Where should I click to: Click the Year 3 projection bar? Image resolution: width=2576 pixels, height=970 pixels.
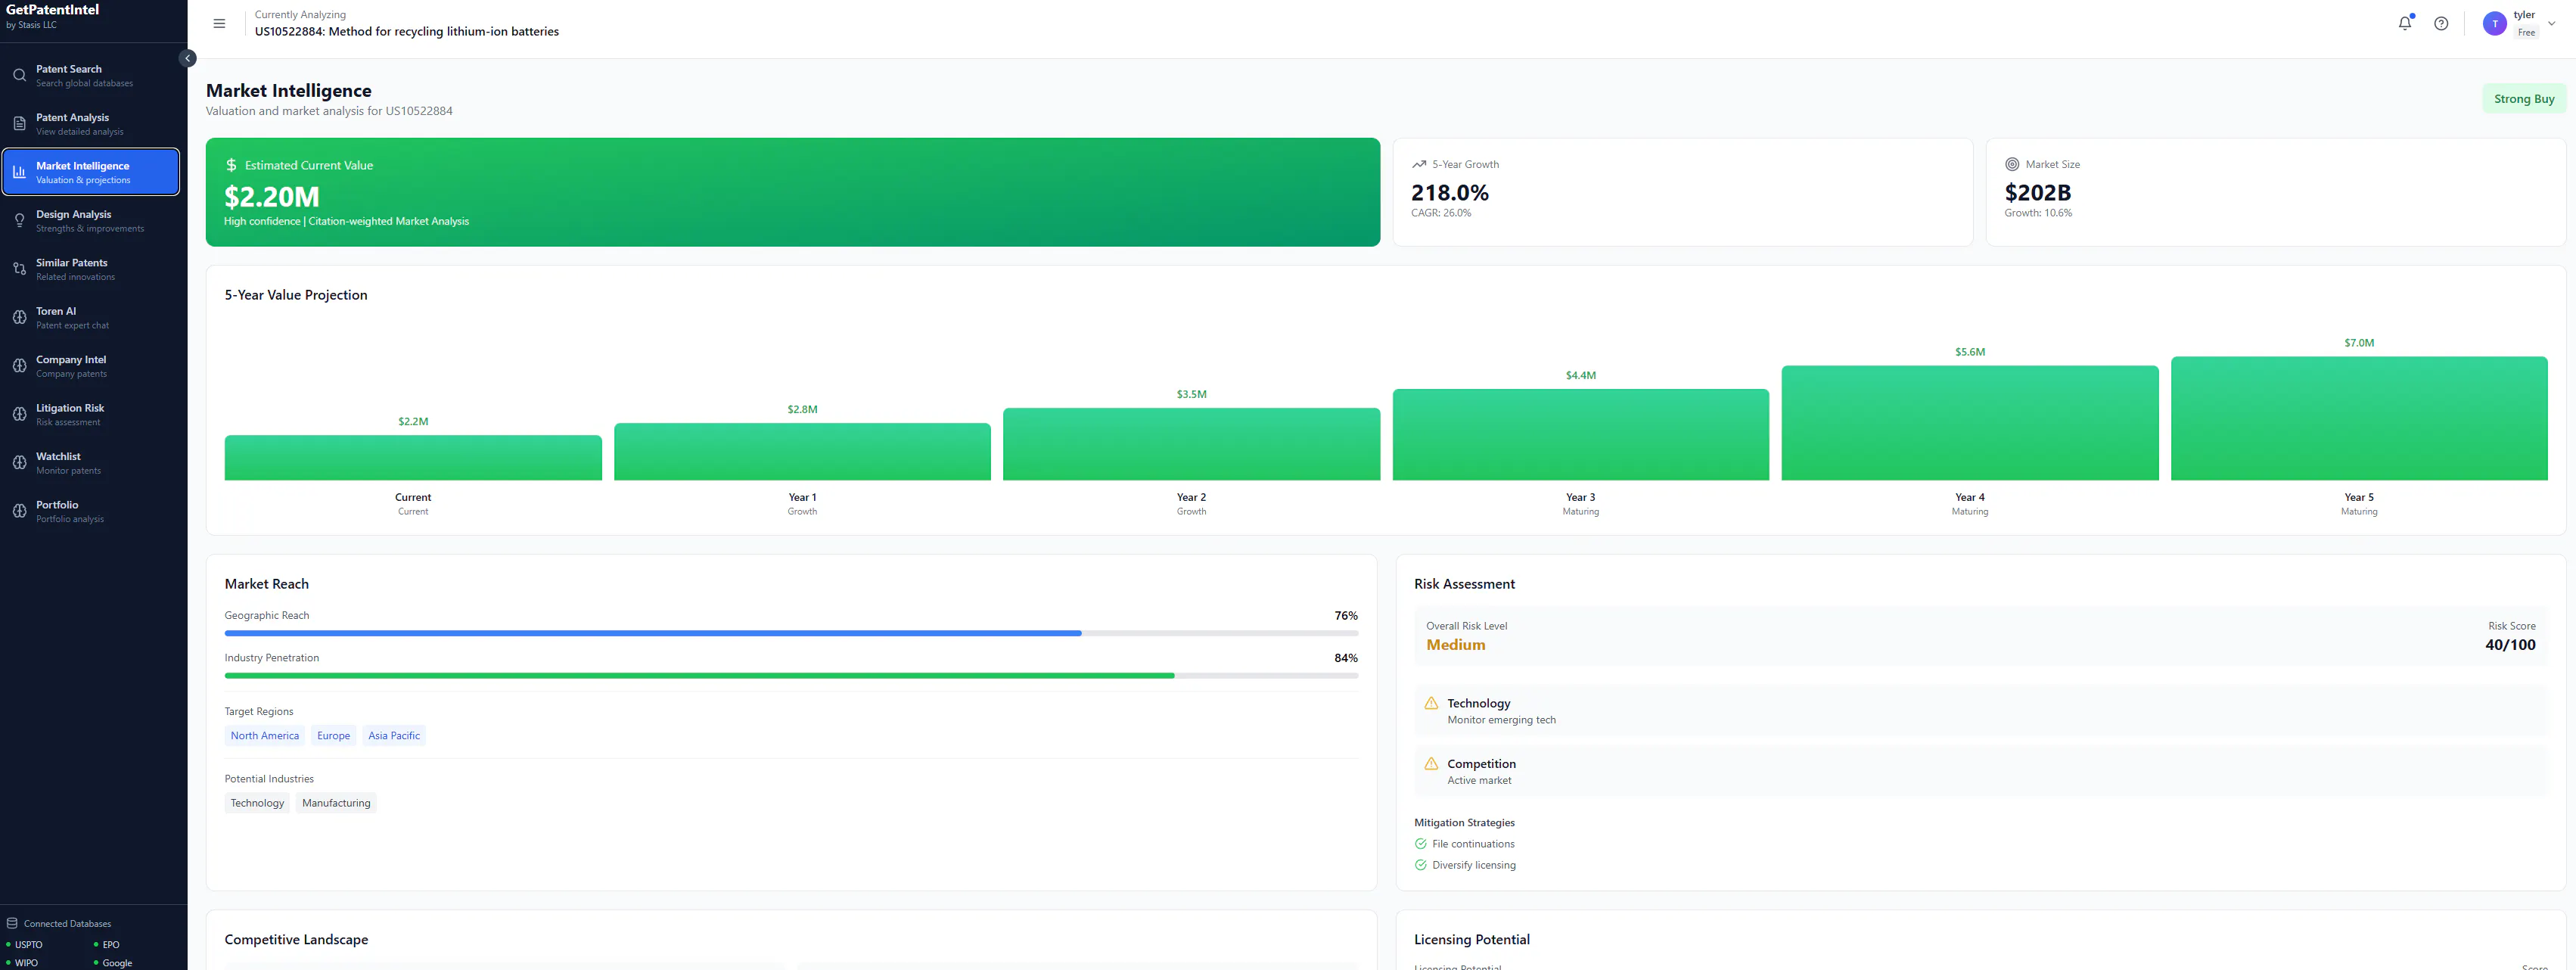coord(1580,435)
